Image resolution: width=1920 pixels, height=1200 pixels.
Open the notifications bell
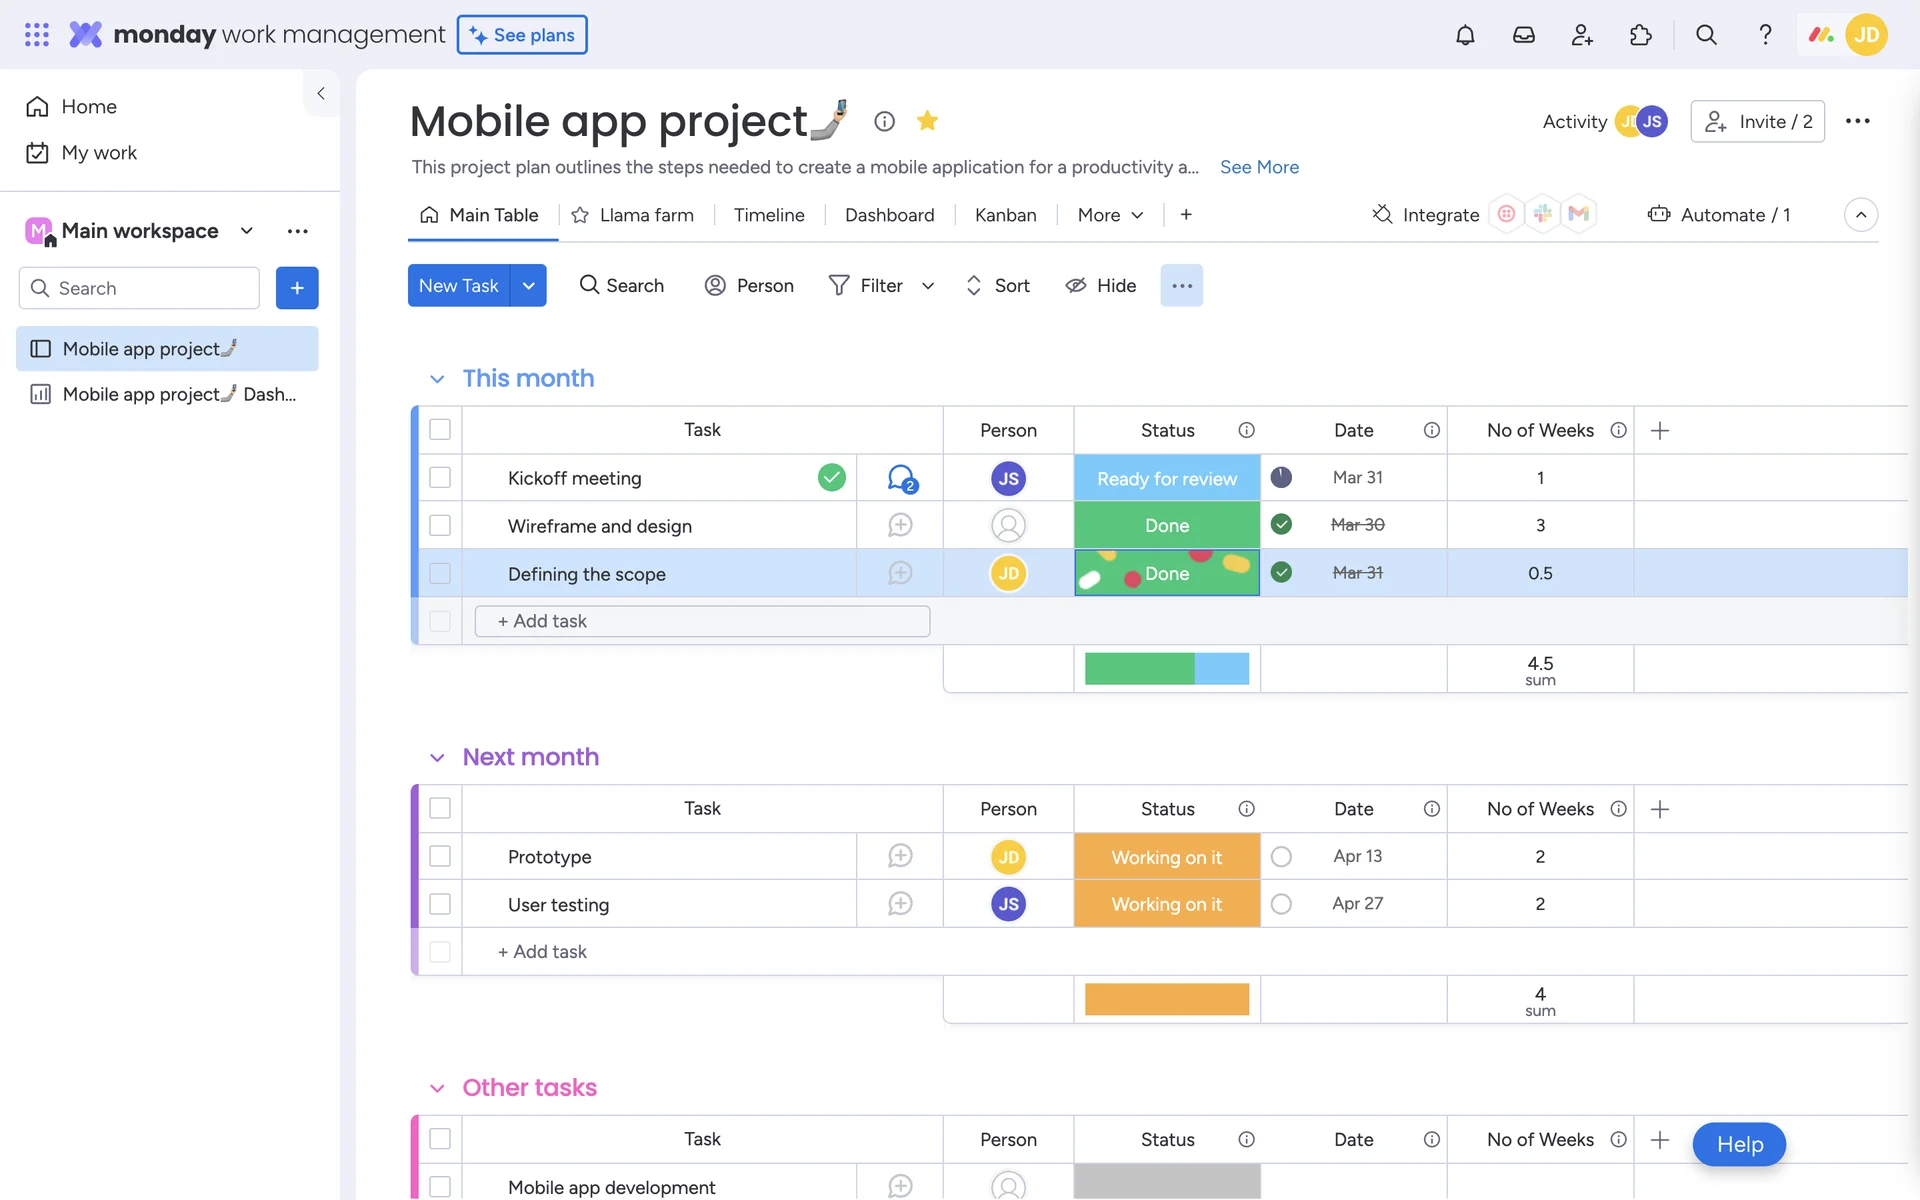[1465, 35]
